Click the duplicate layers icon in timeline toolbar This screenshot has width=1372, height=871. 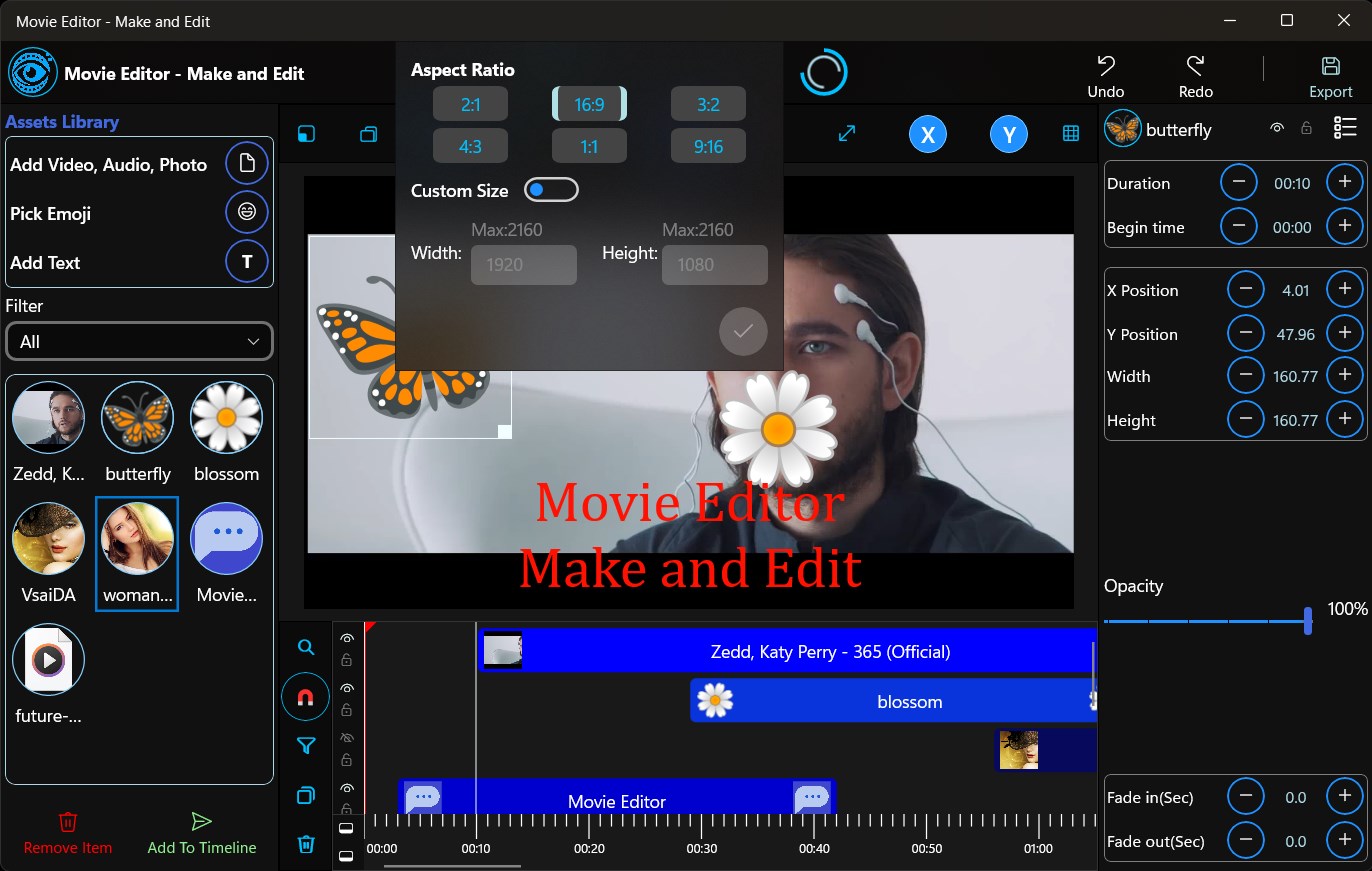(x=305, y=795)
